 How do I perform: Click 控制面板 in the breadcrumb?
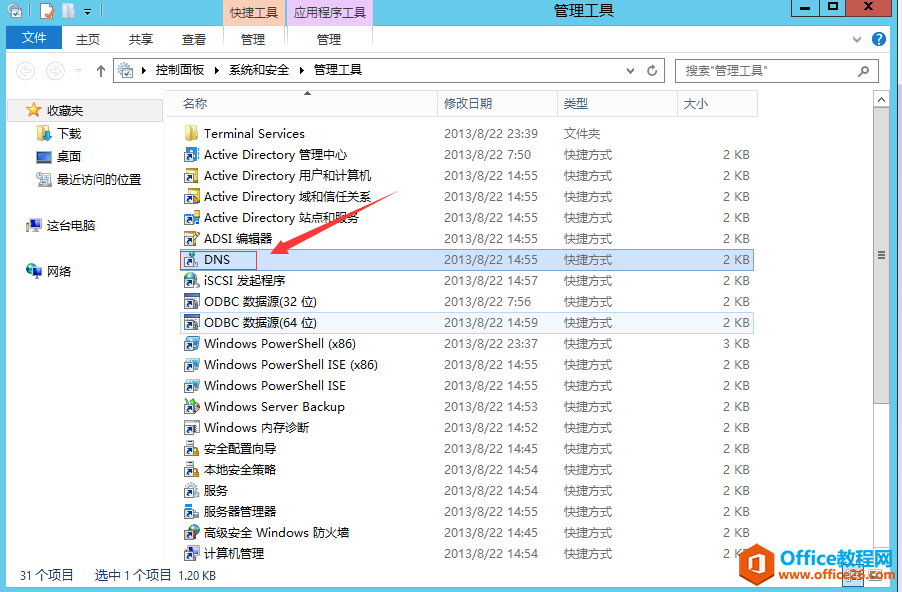[179, 70]
